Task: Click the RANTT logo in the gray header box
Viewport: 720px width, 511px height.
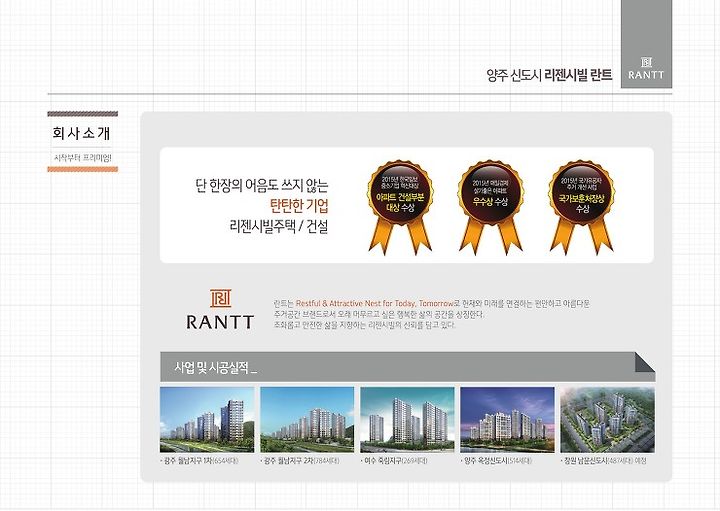Action: tap(646, 68)
